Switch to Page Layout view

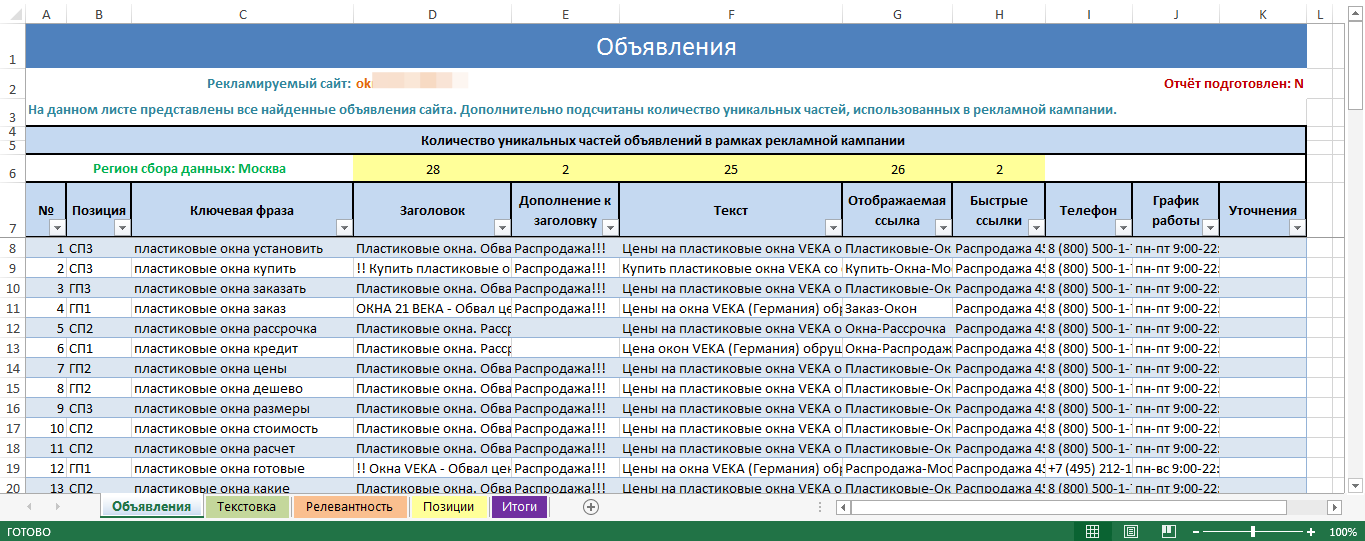point(1130,531)
